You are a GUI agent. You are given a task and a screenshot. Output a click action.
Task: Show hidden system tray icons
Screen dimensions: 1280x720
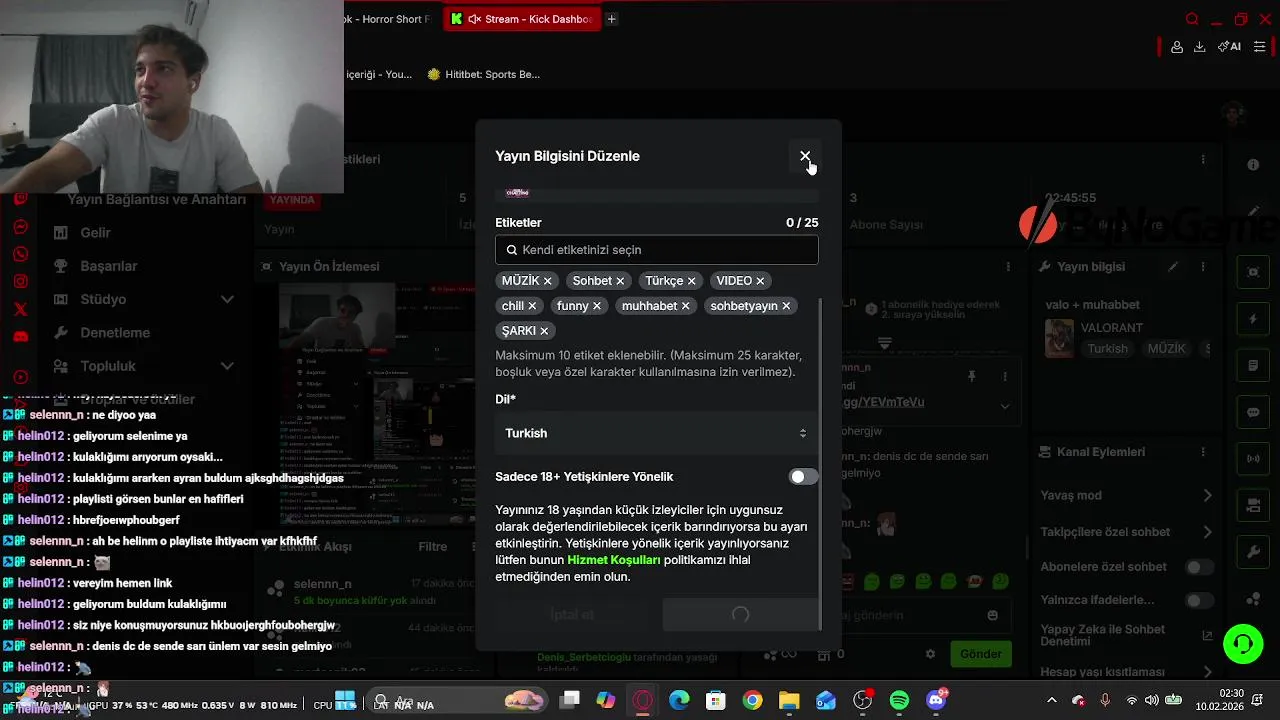tap(1051, 701)
